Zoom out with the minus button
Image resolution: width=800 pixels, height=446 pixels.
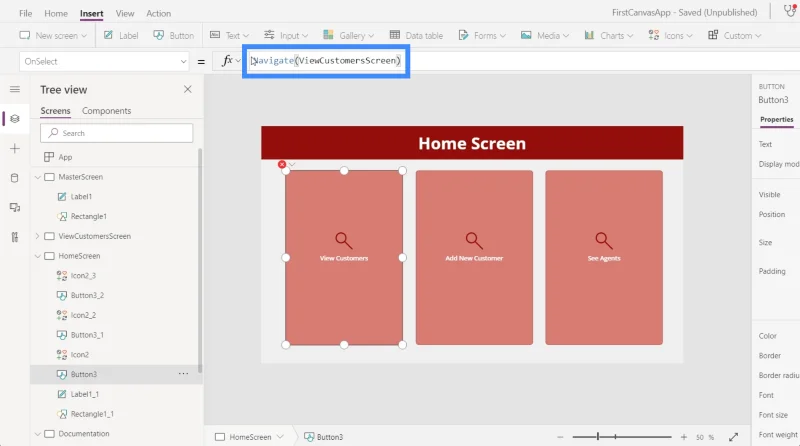pyautogui.click(x=560, y=437)
